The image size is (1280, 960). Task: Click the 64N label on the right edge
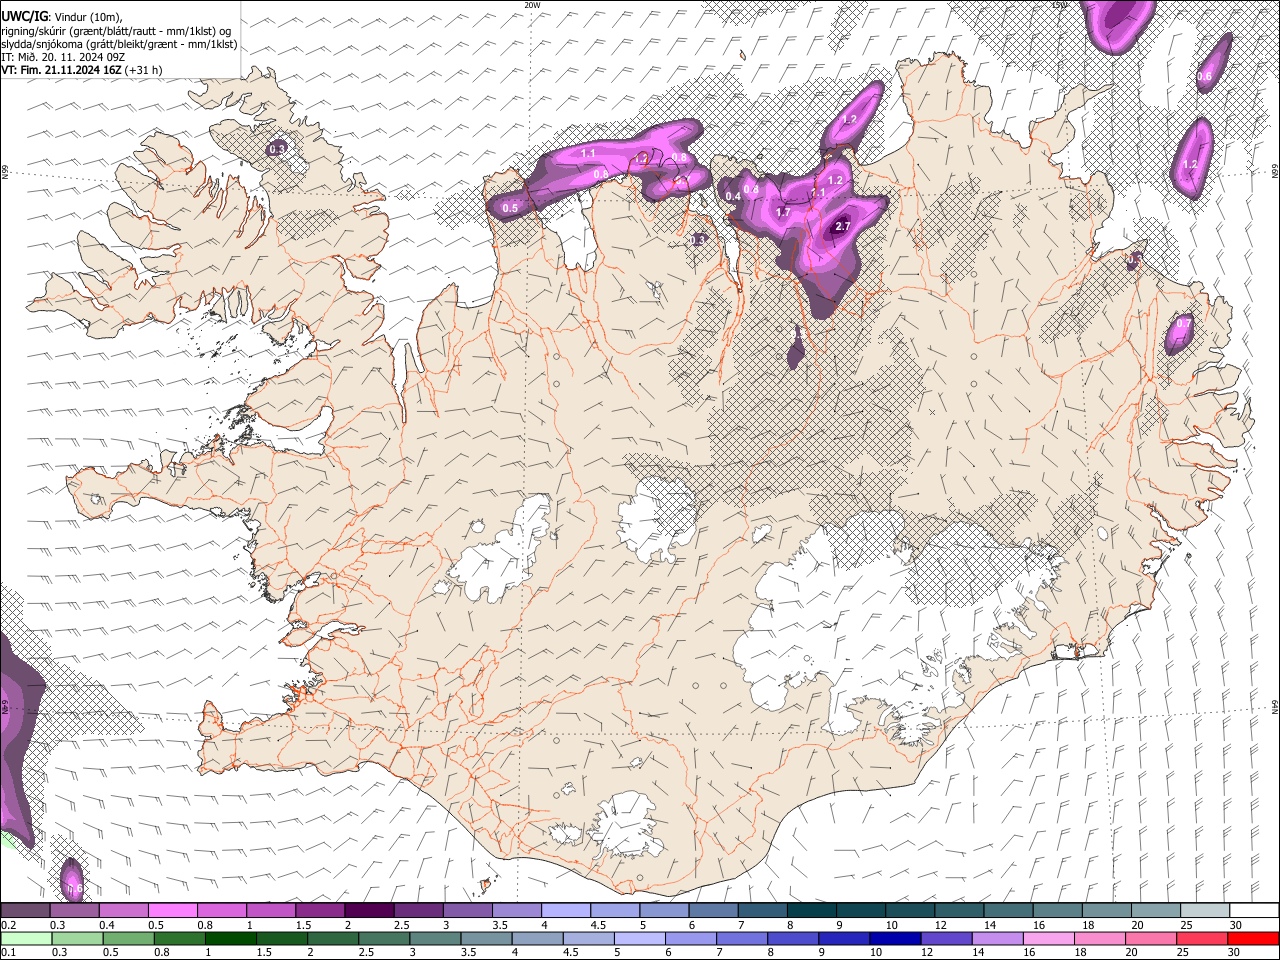click(x=1275, y=706)
